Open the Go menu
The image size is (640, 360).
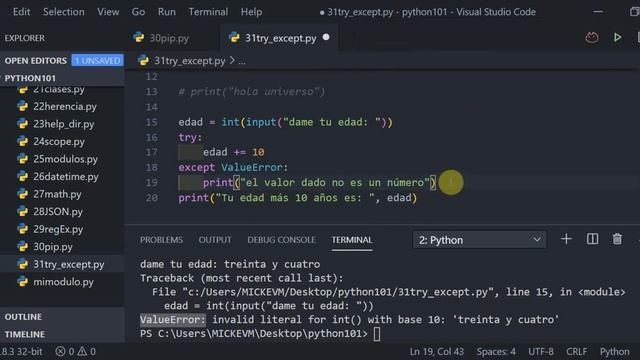[138, 12]
